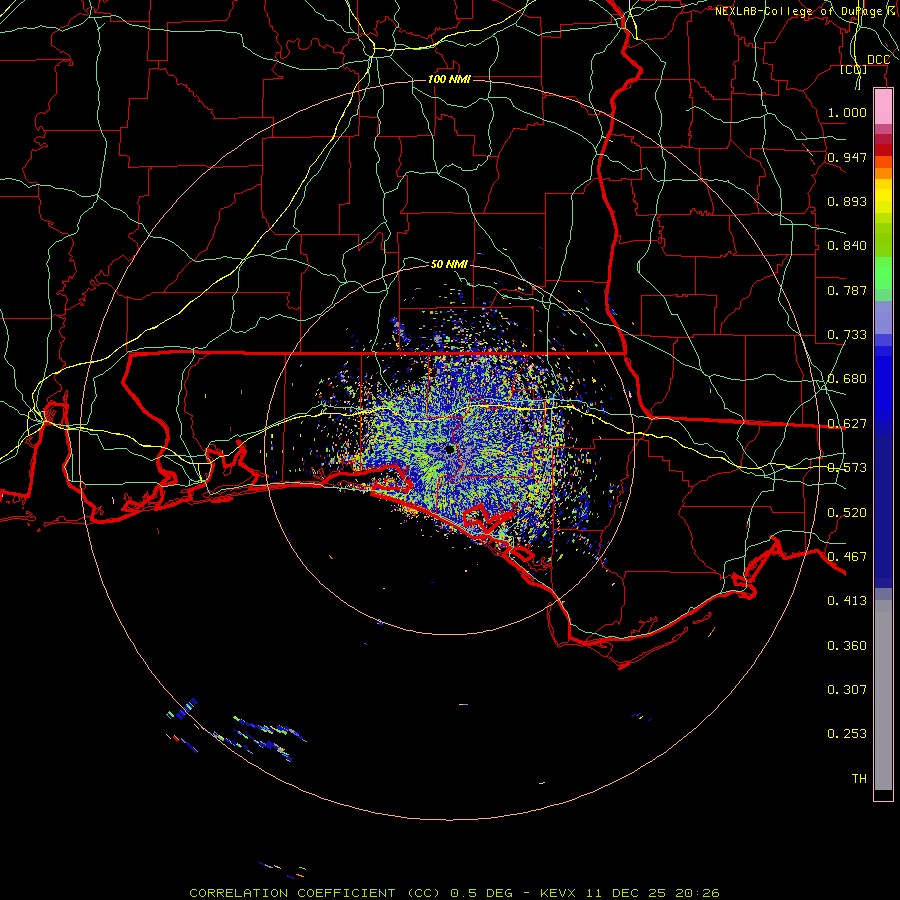Click the 0.947 color scale value
Viewport: 900px width, 900px height.
[847, 157]
